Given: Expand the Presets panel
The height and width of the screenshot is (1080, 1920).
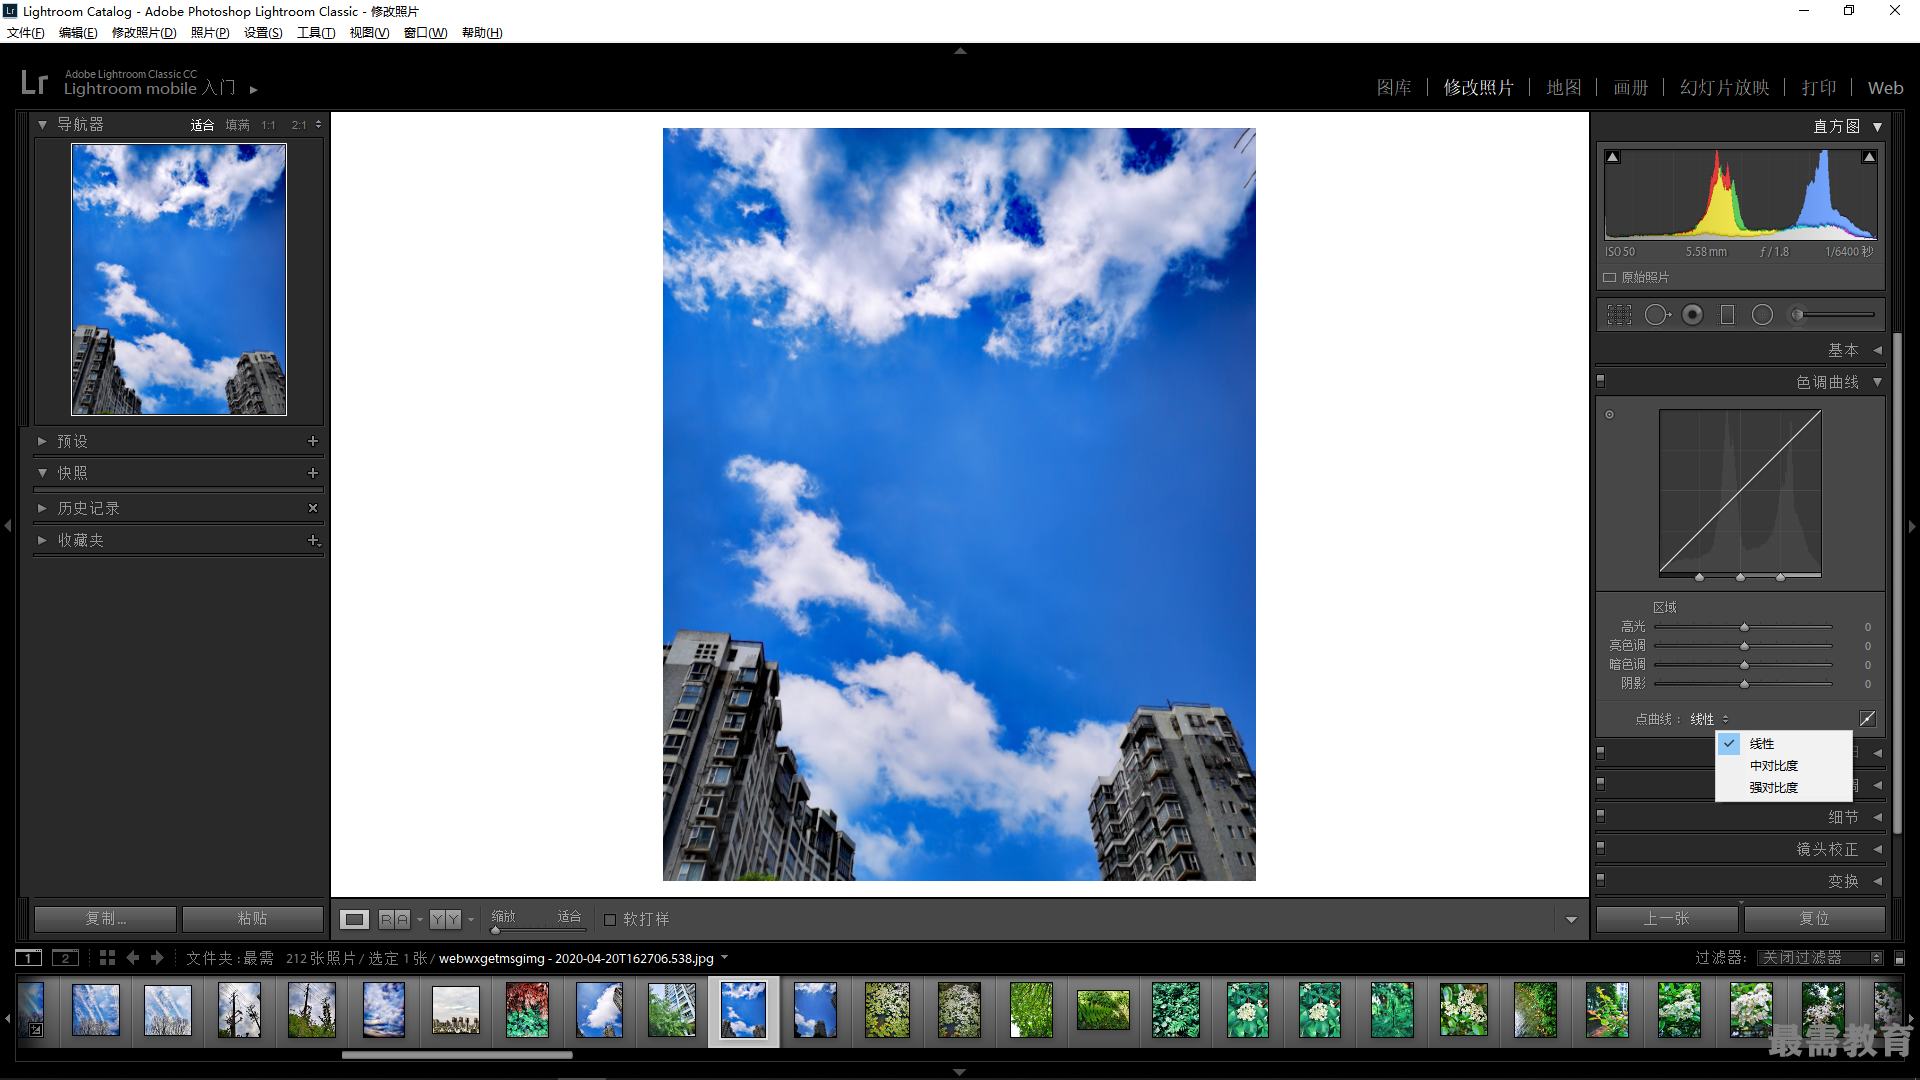Looking at the screenshot, I should pyautogui.click(x=42, y=441).
